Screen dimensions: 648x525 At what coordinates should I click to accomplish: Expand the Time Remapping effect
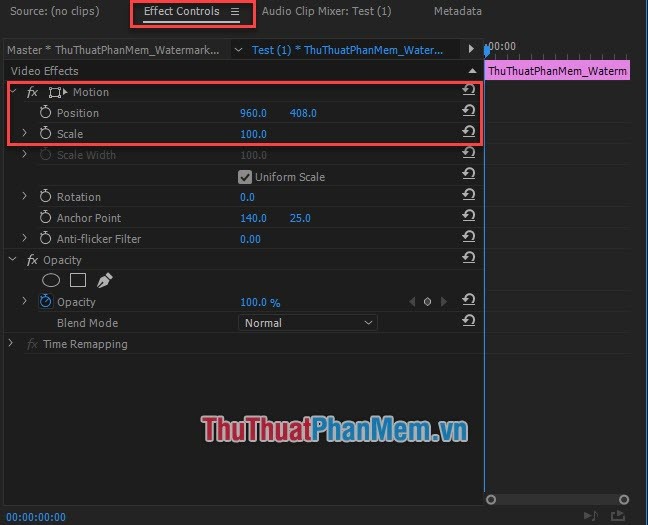coord(11,343)
